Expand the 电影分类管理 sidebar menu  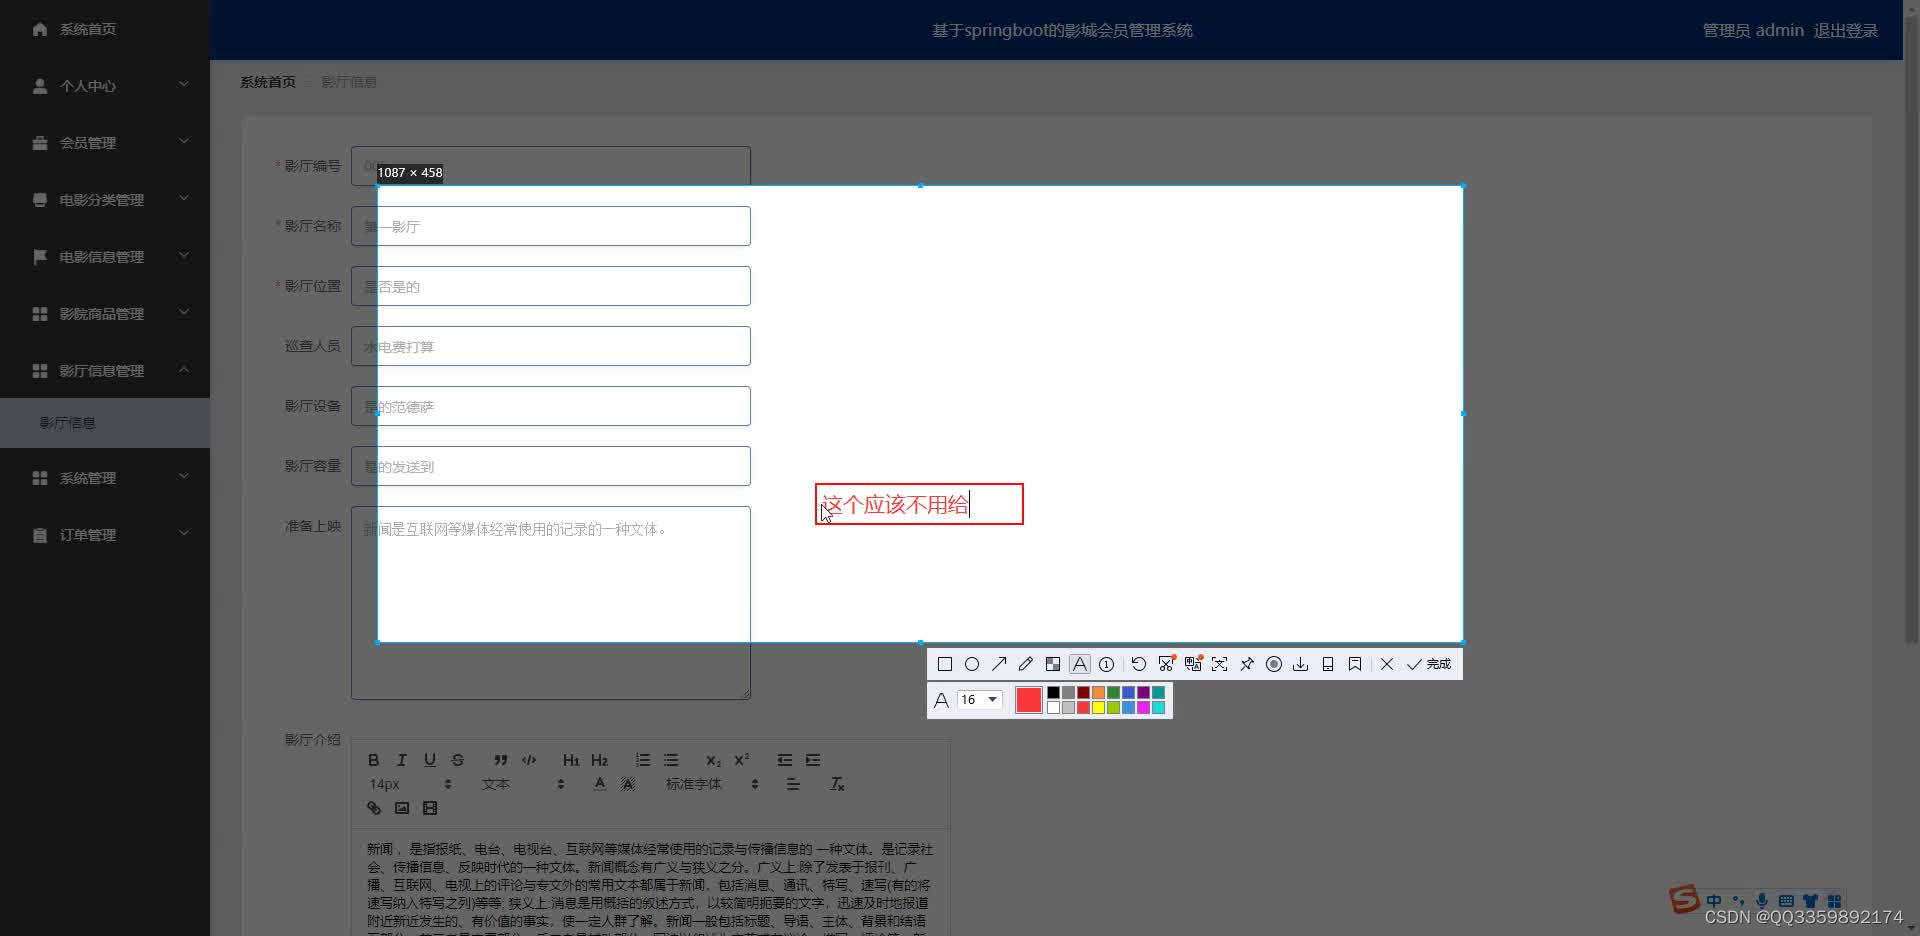[x=105, y=200]
